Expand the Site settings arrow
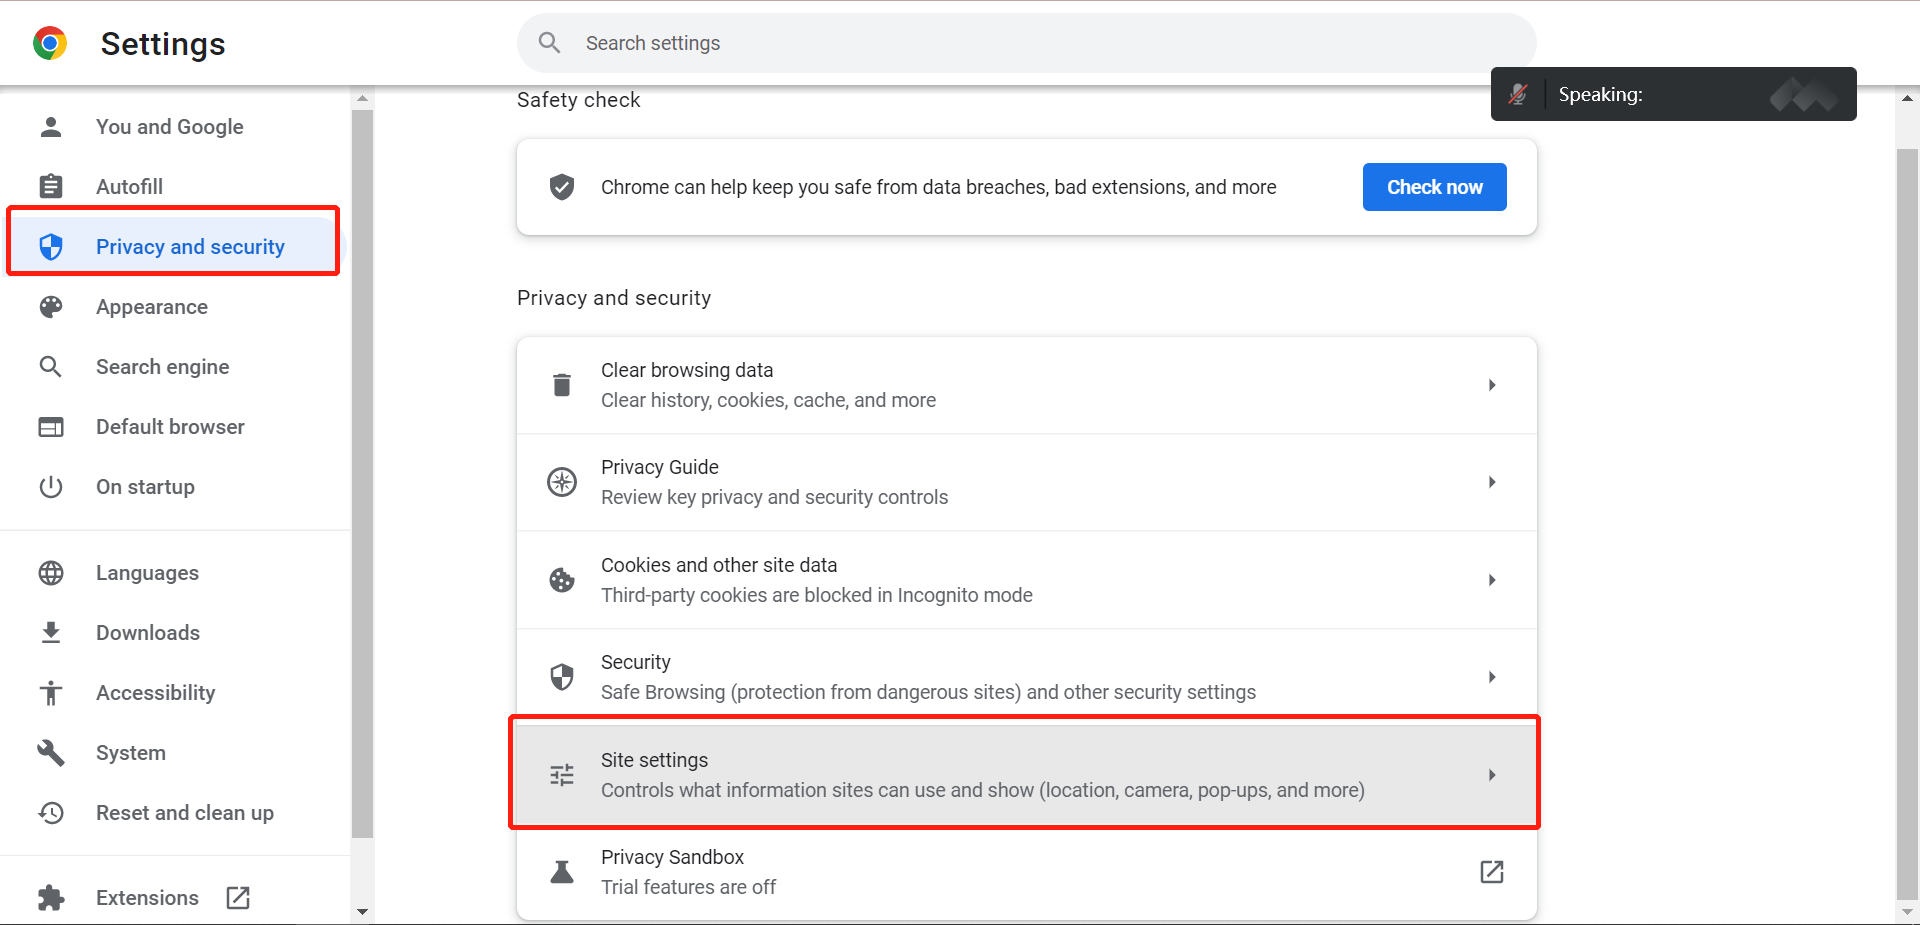 1492,775
